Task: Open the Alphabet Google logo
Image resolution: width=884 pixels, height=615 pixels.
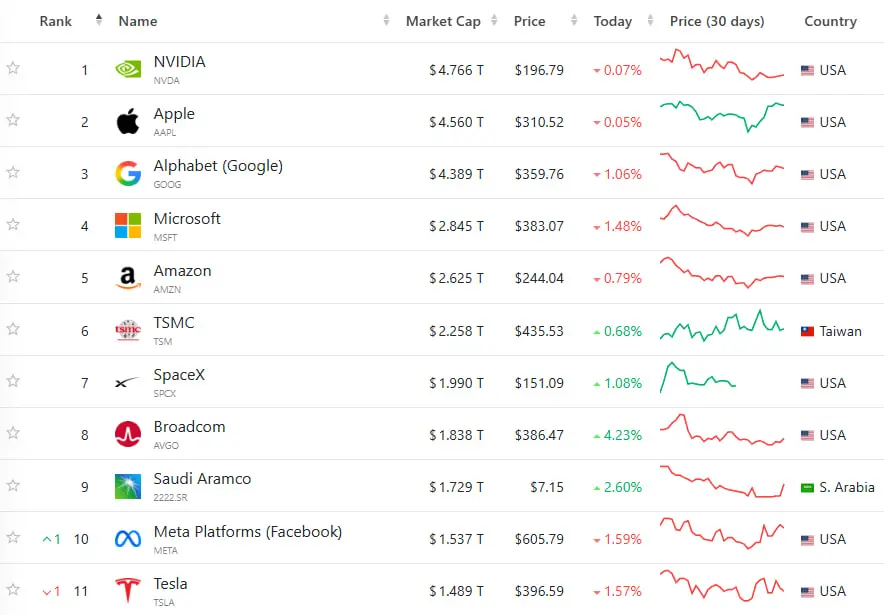Action: coord(128,174)
